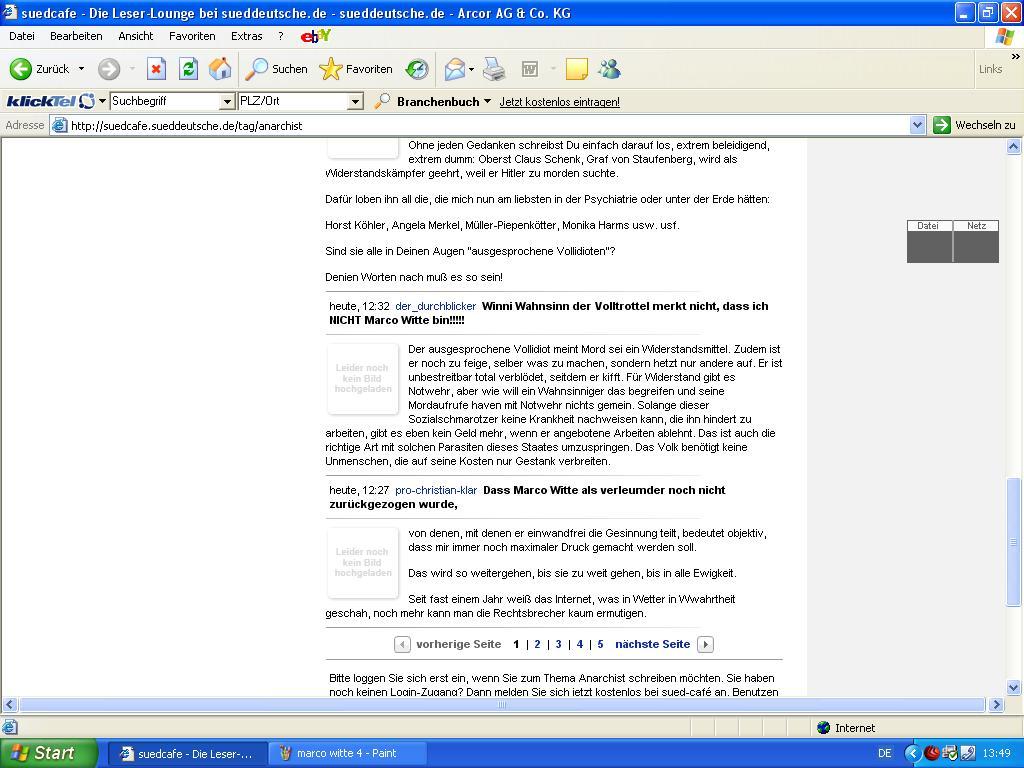The width and height of the screenshot is (1024, 768).
Task: Go to the home page icon
Action: point(220,69)
